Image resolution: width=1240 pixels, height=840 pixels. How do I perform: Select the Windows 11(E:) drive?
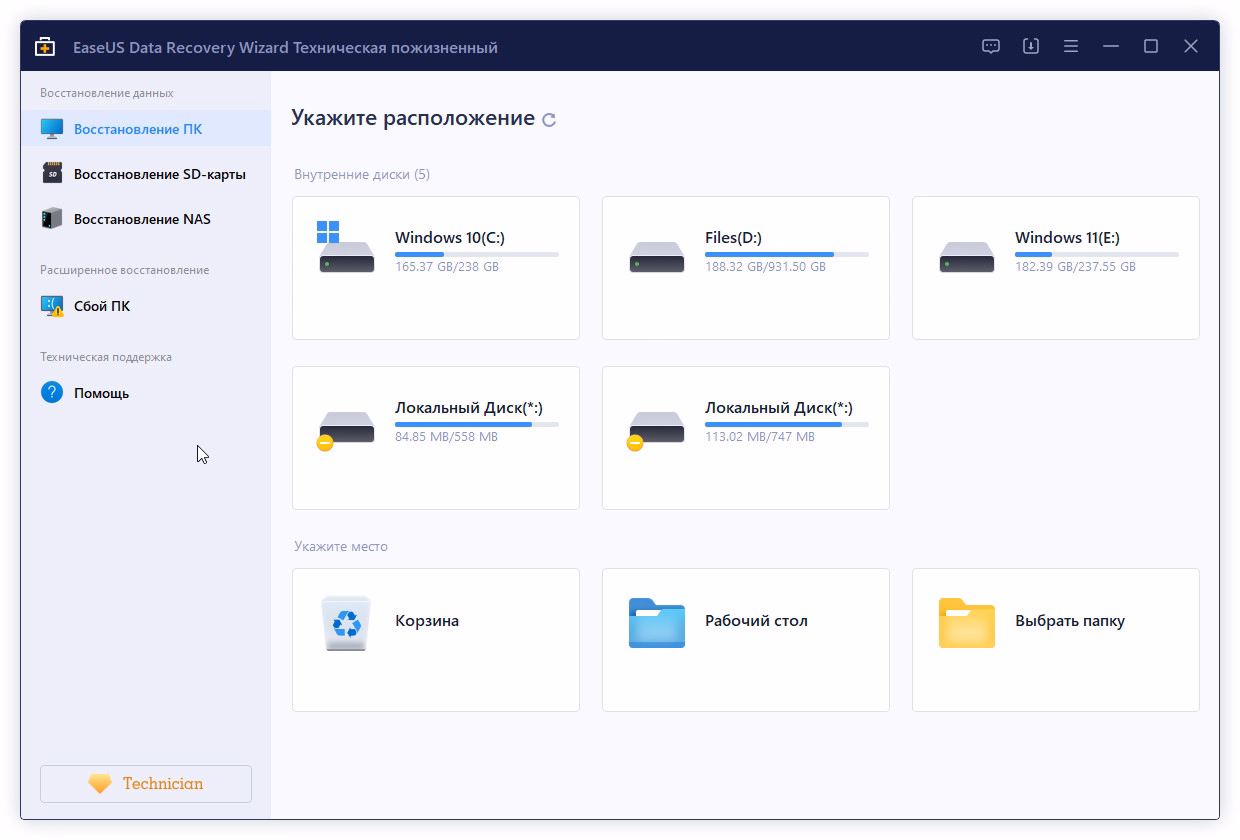pyautogui.click(x=1056, y=268)
